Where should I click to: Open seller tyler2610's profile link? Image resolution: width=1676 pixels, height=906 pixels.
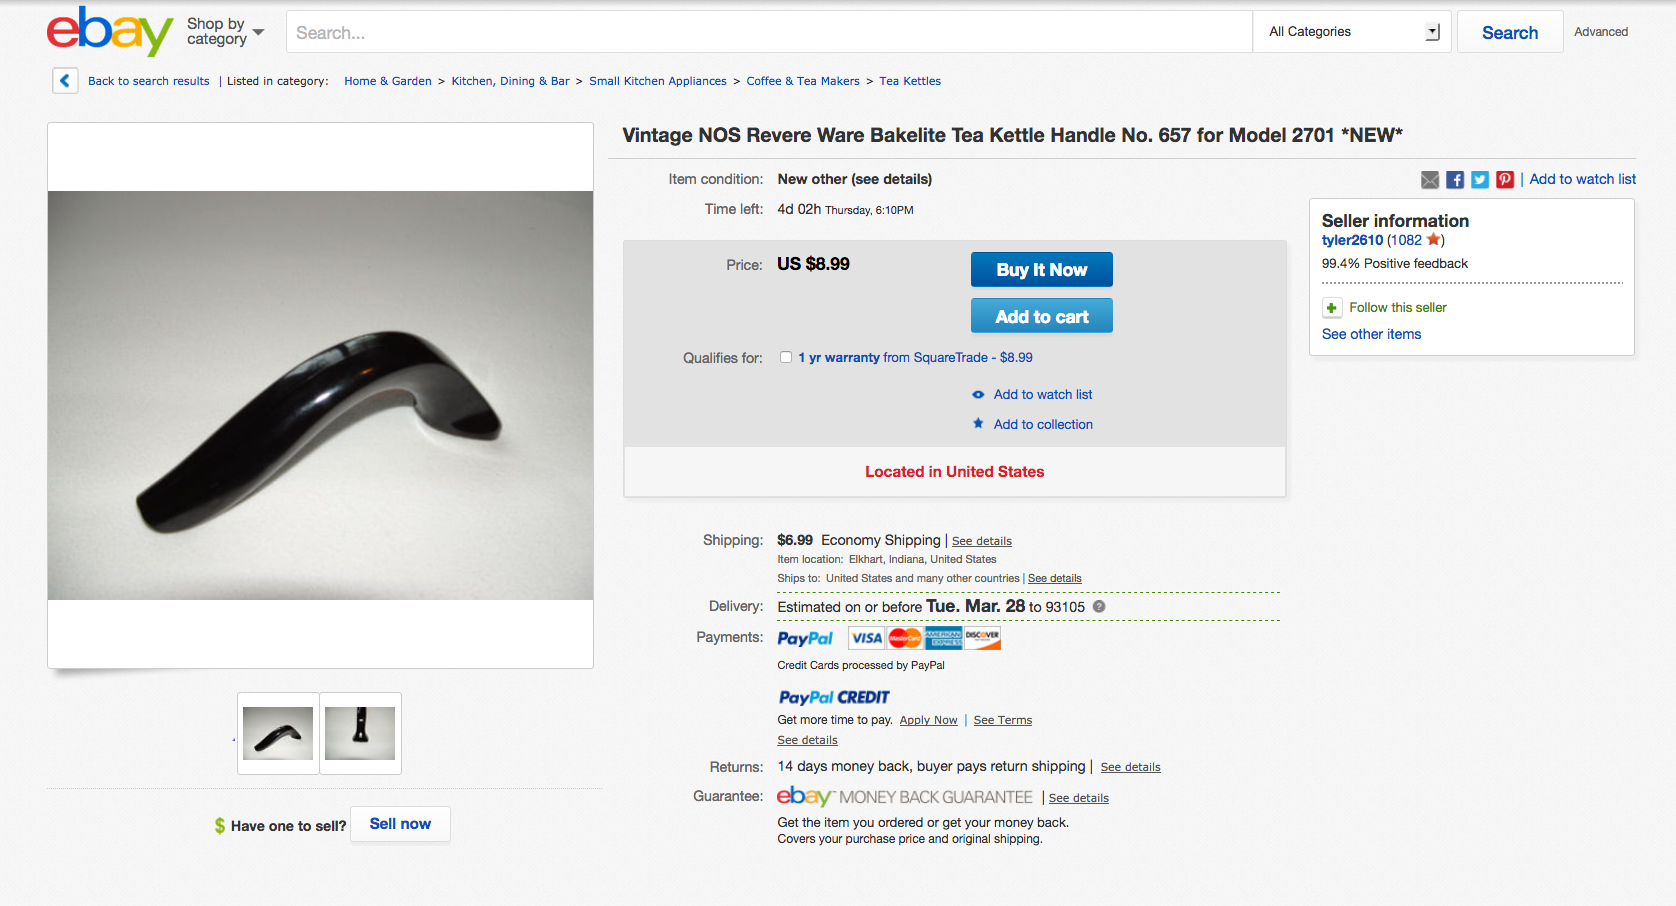1352,240
